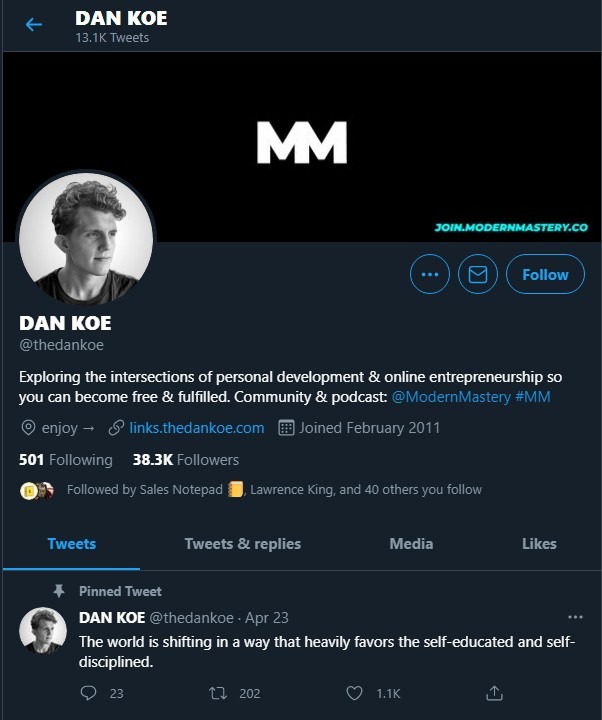This screenshot has height=720, width=602.
Task: Switch to the Tweets tab
Action: click(72, 544)
